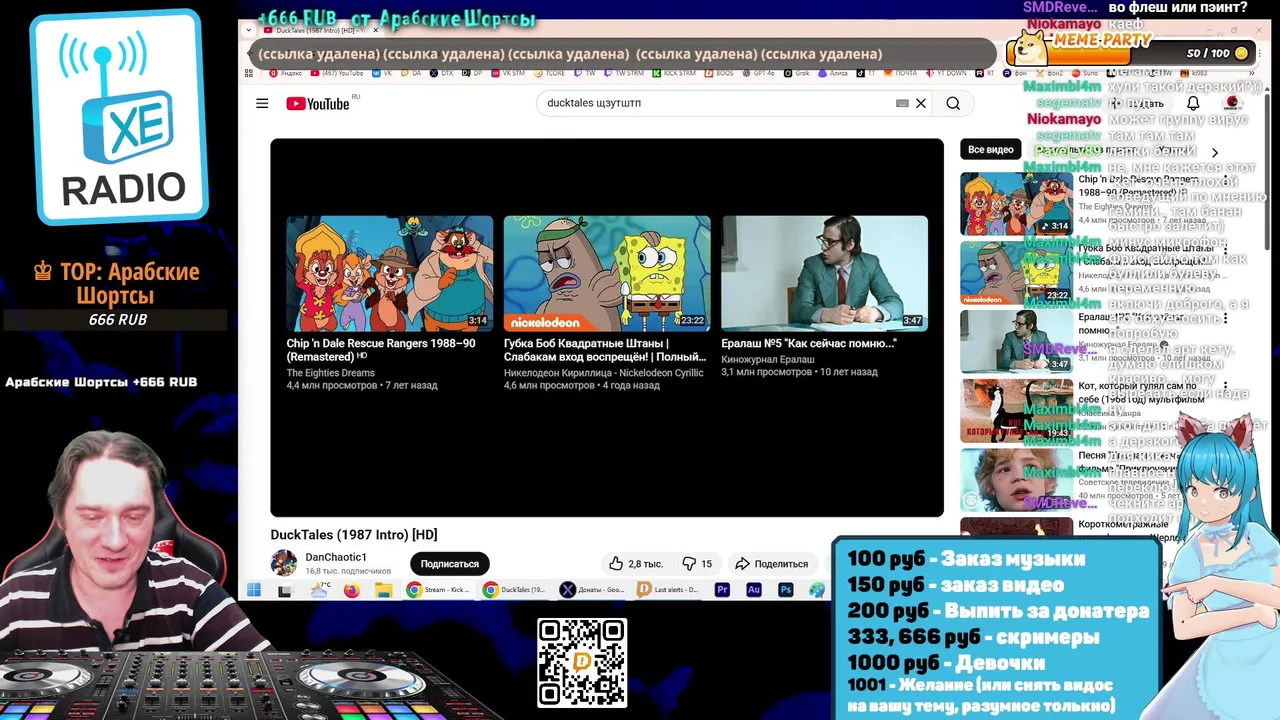1280x720 pixels.
Task: Open Киножурнал Ералаш channel text in endscreen
Action: [x=768, y=359]
